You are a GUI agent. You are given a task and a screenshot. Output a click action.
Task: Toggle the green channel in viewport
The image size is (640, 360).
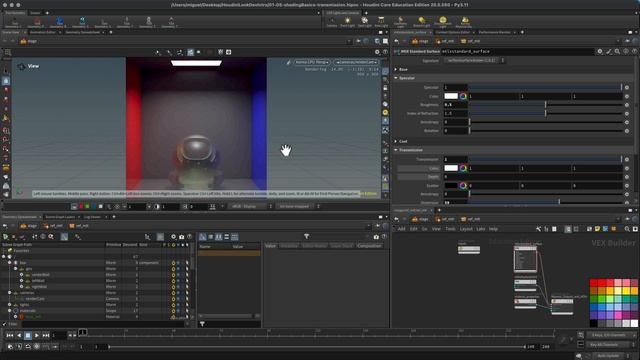[x=87, y=207]
